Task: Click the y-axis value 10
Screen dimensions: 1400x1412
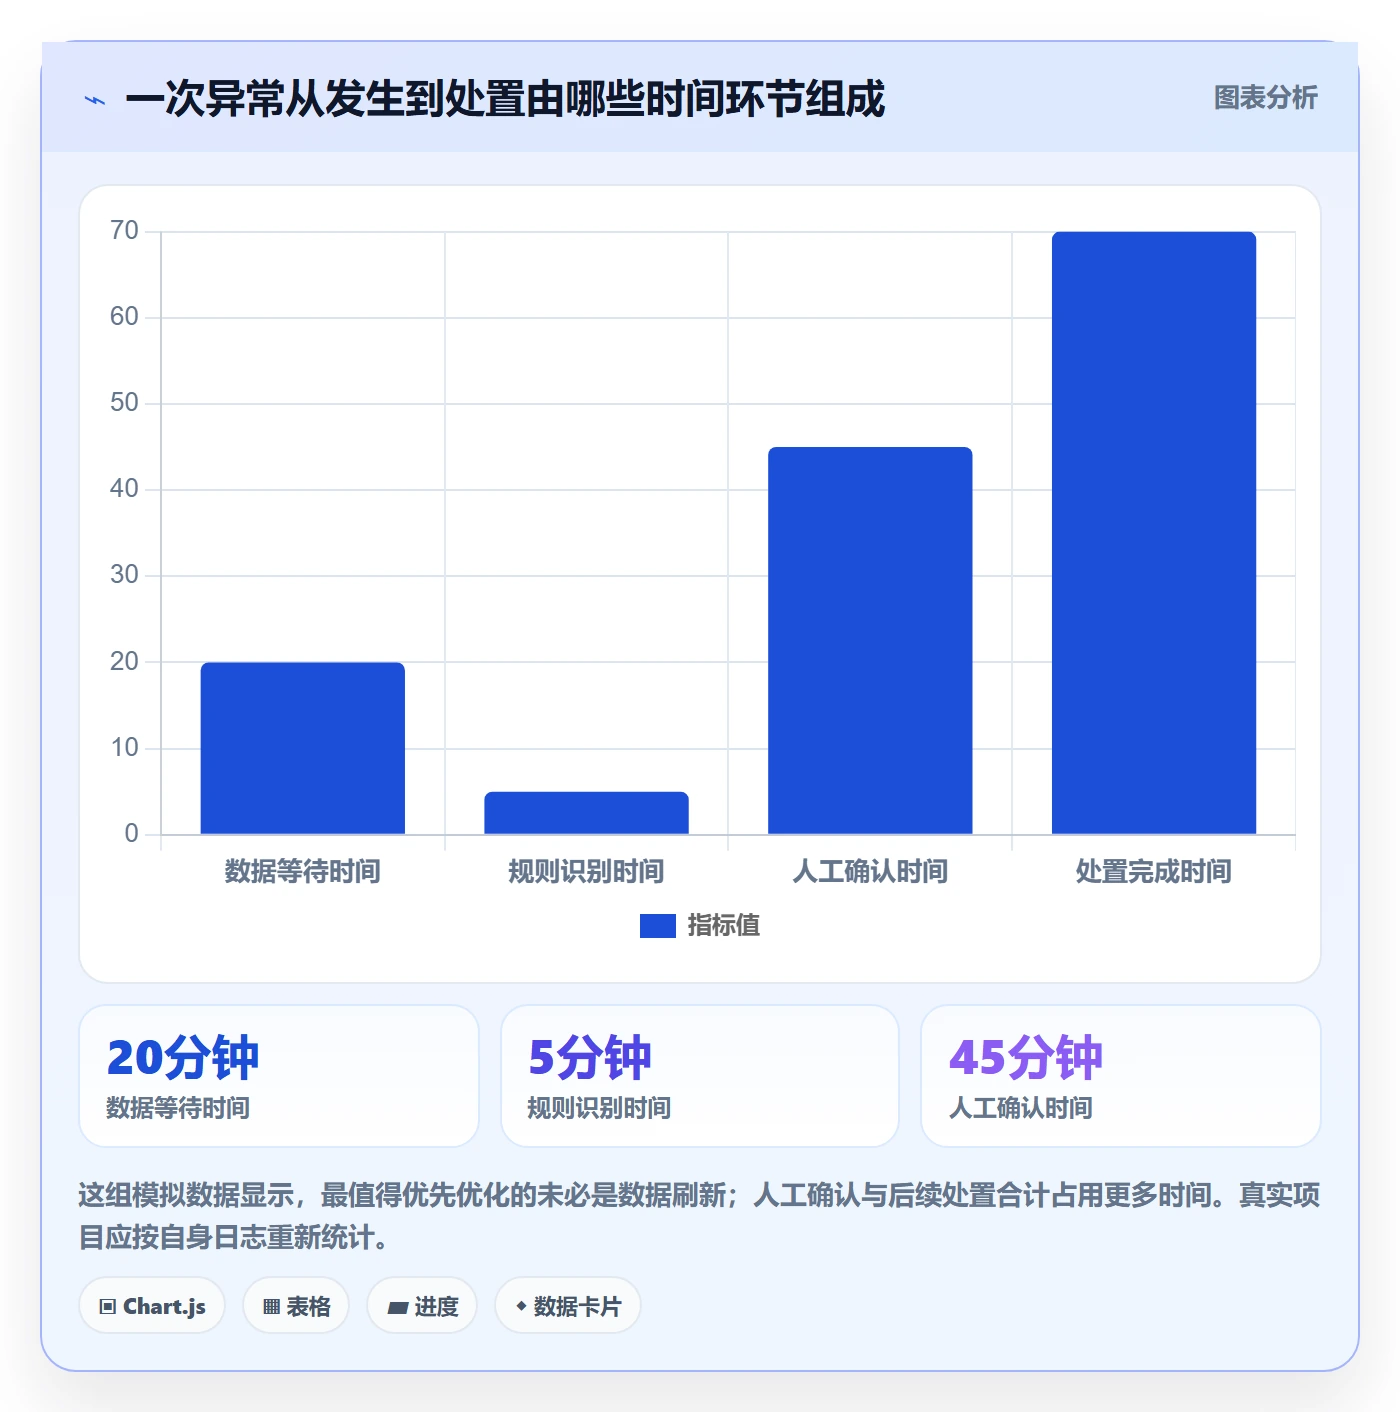Action: [x=124, y=748]
